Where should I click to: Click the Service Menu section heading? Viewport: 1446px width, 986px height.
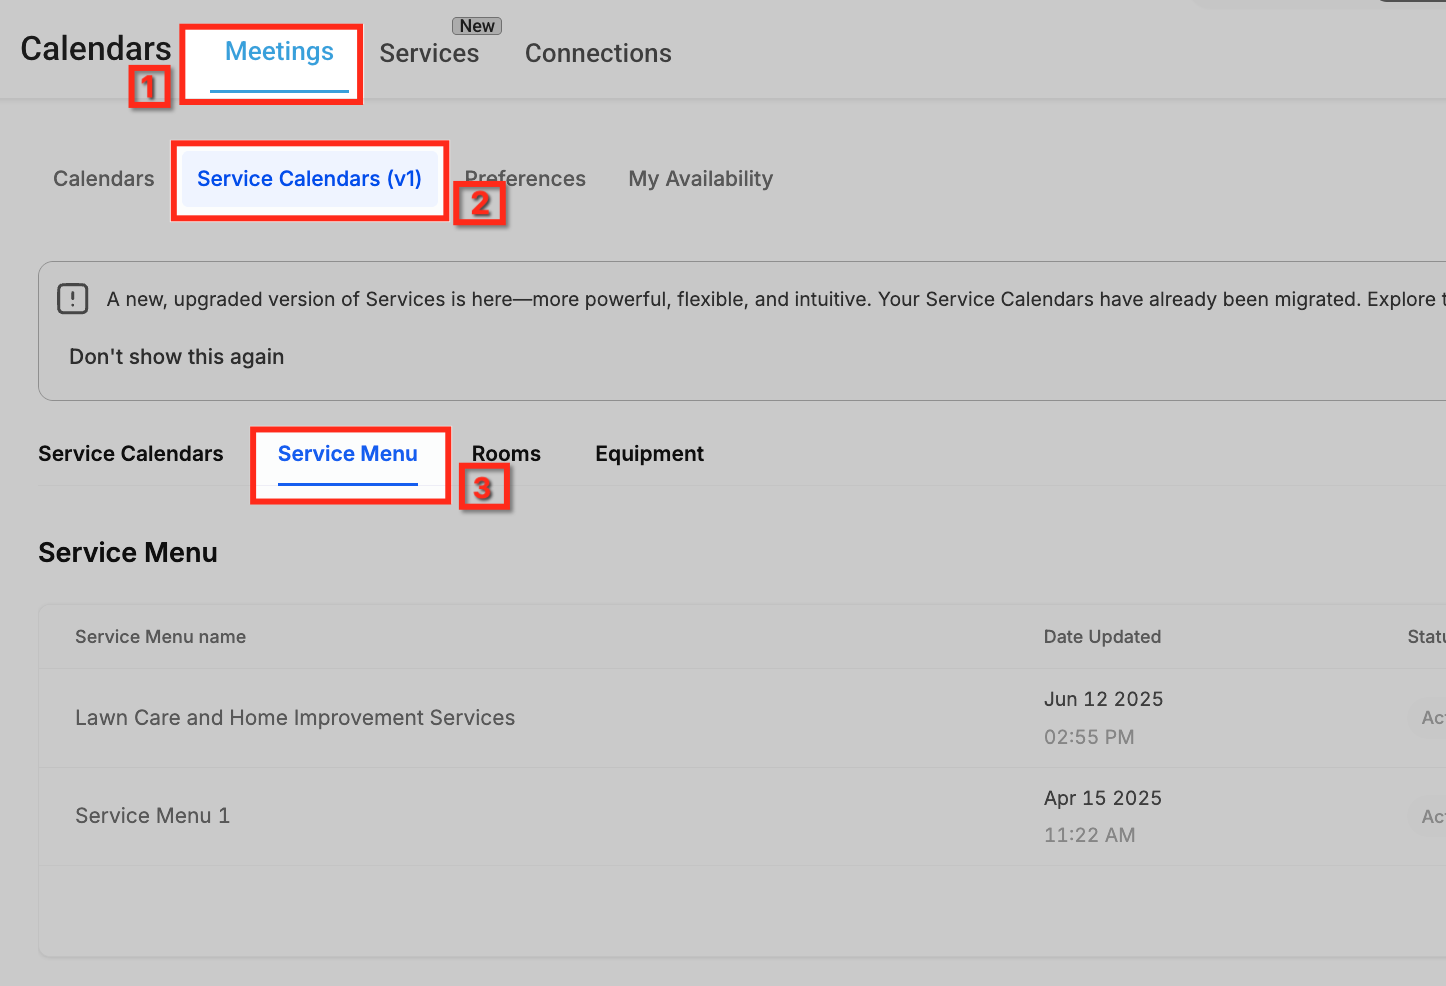pyautogui.click(x=128, y=552)
